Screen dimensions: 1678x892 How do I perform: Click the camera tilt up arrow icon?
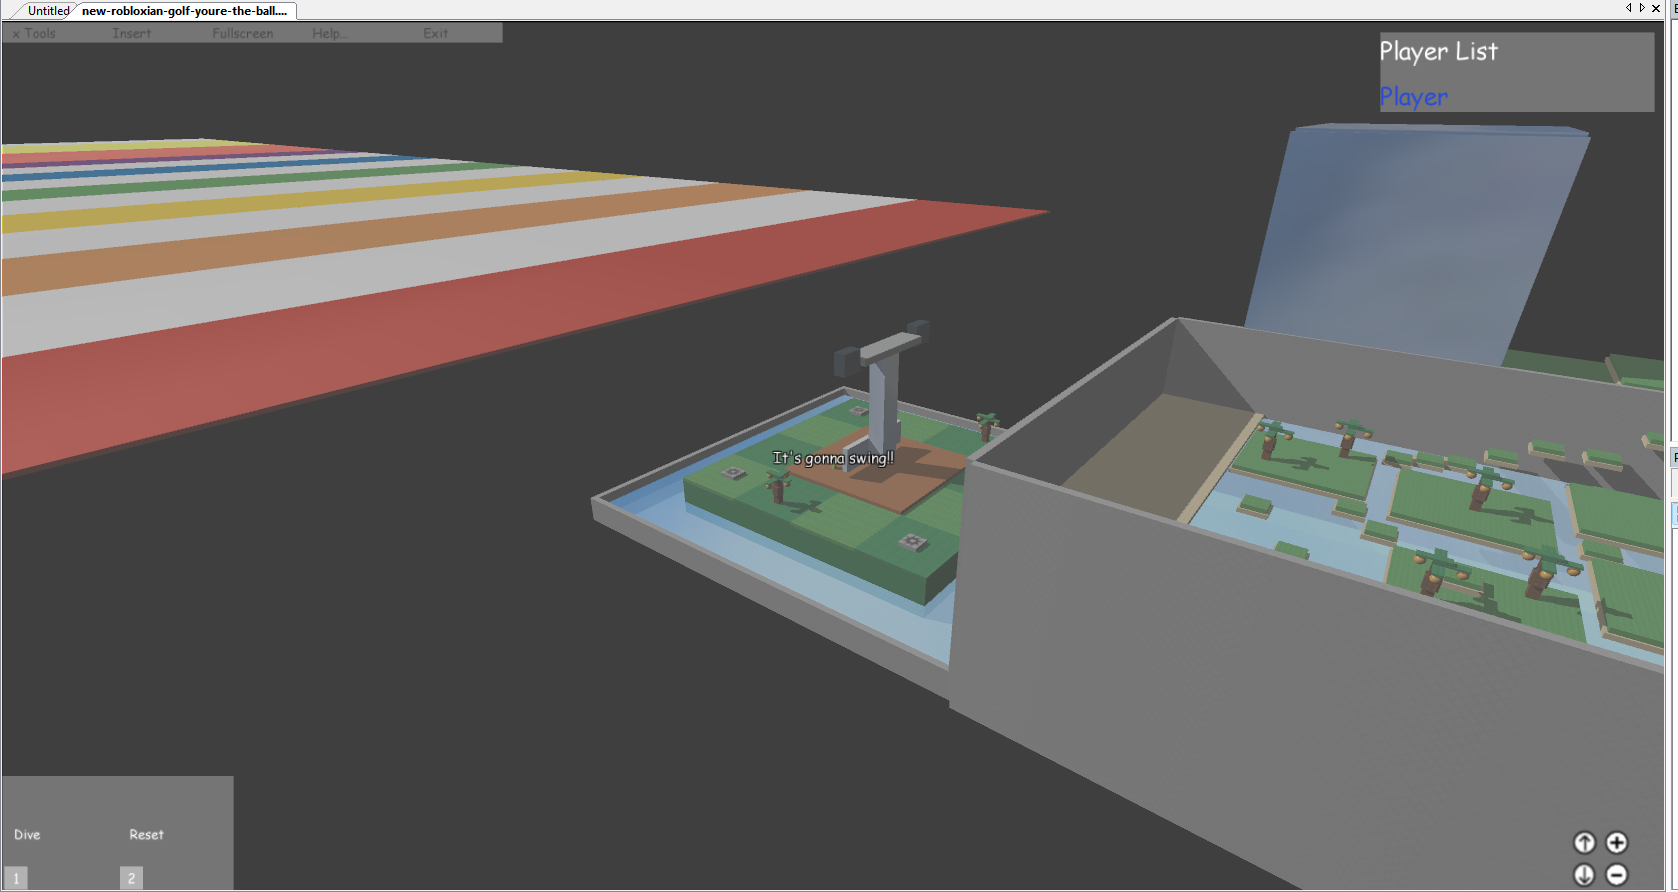click(1584, 843)
